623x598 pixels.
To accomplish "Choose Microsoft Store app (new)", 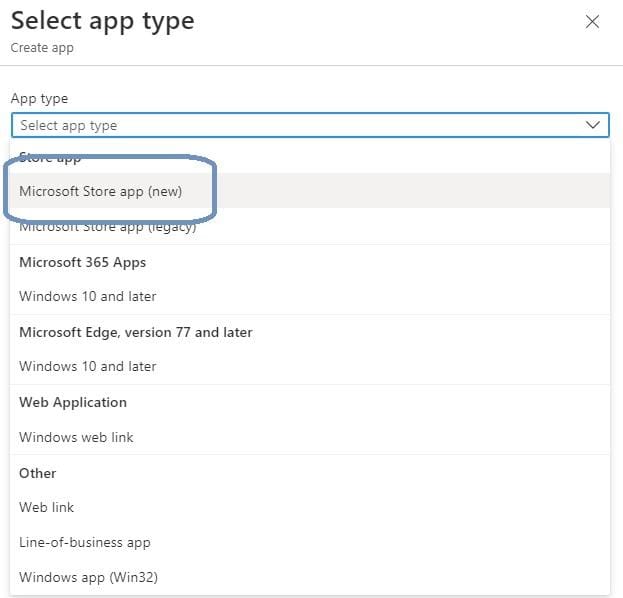I will [x=100, y=191].
